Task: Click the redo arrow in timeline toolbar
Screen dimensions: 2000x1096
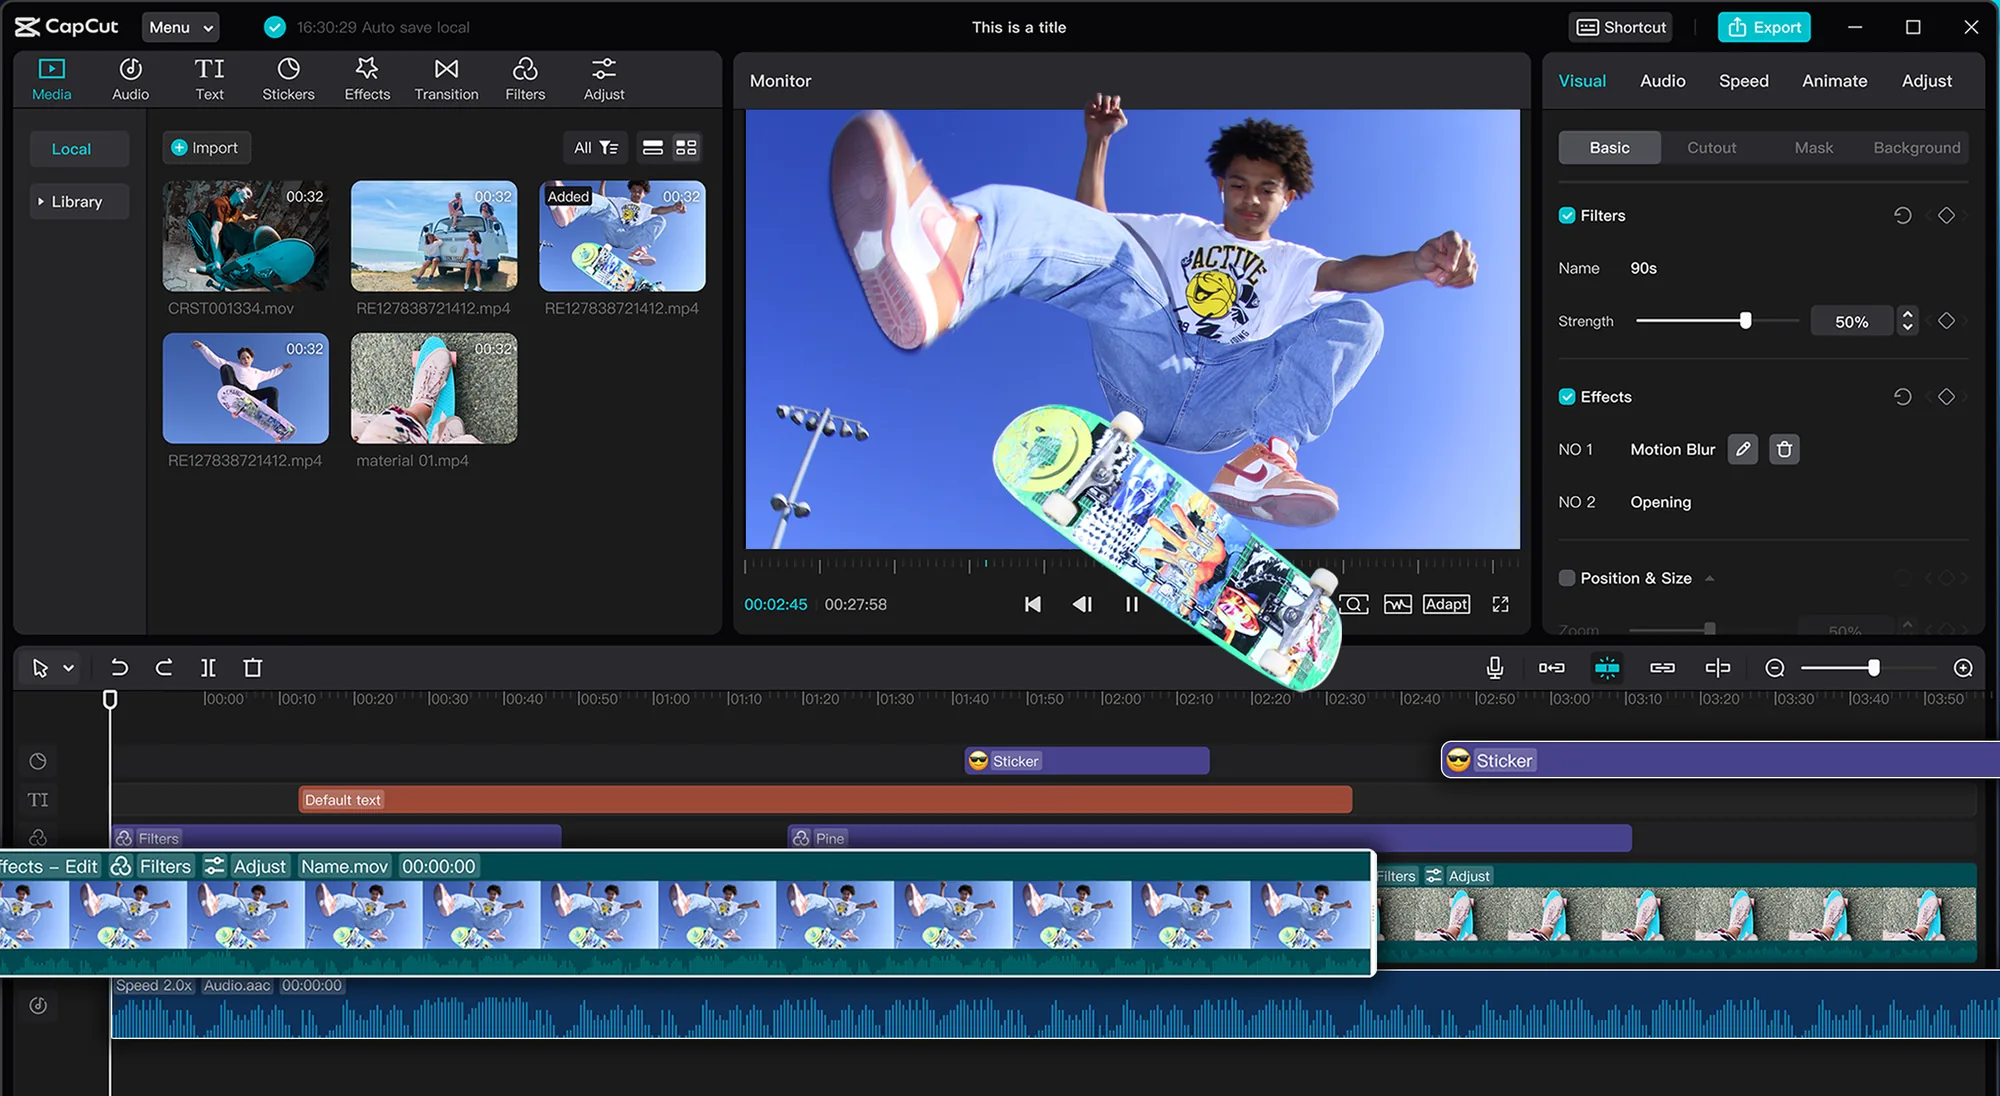Action: tap(164, 667)
